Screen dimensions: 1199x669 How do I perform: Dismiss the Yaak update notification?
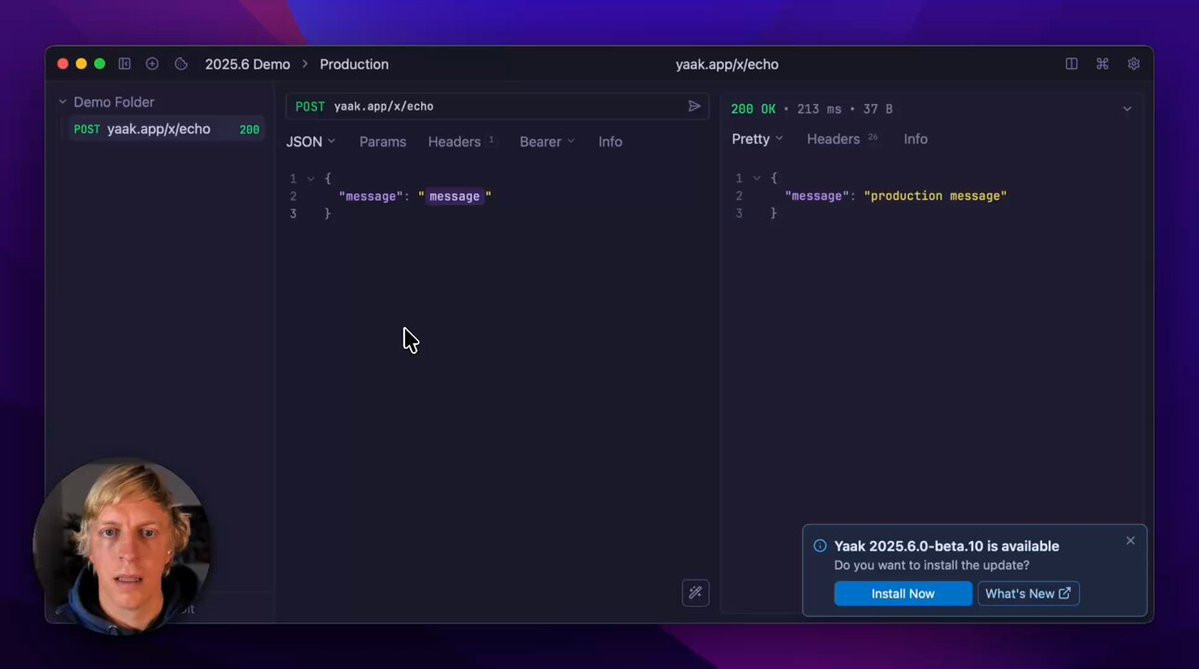[x=1130, y=541]
